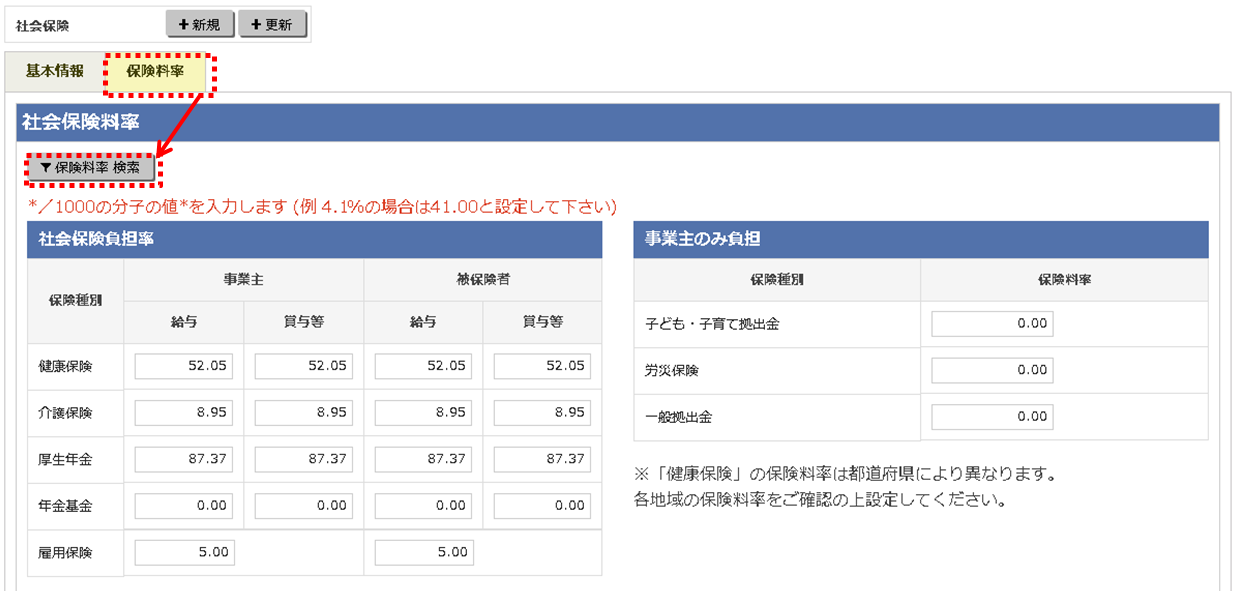Click the 年金基金 事業主 給与 field
Screen dimensions: 1249x591
click(x=184, y=505)
